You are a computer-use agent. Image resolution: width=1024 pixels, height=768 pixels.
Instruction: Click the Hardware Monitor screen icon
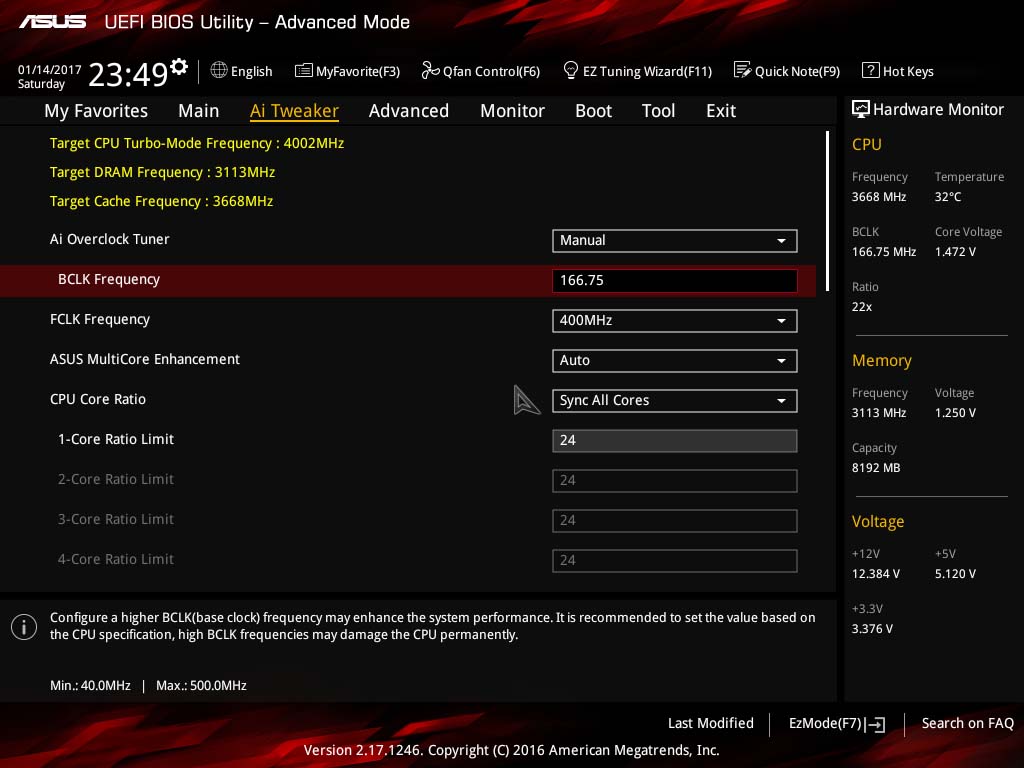coord(860,109)
